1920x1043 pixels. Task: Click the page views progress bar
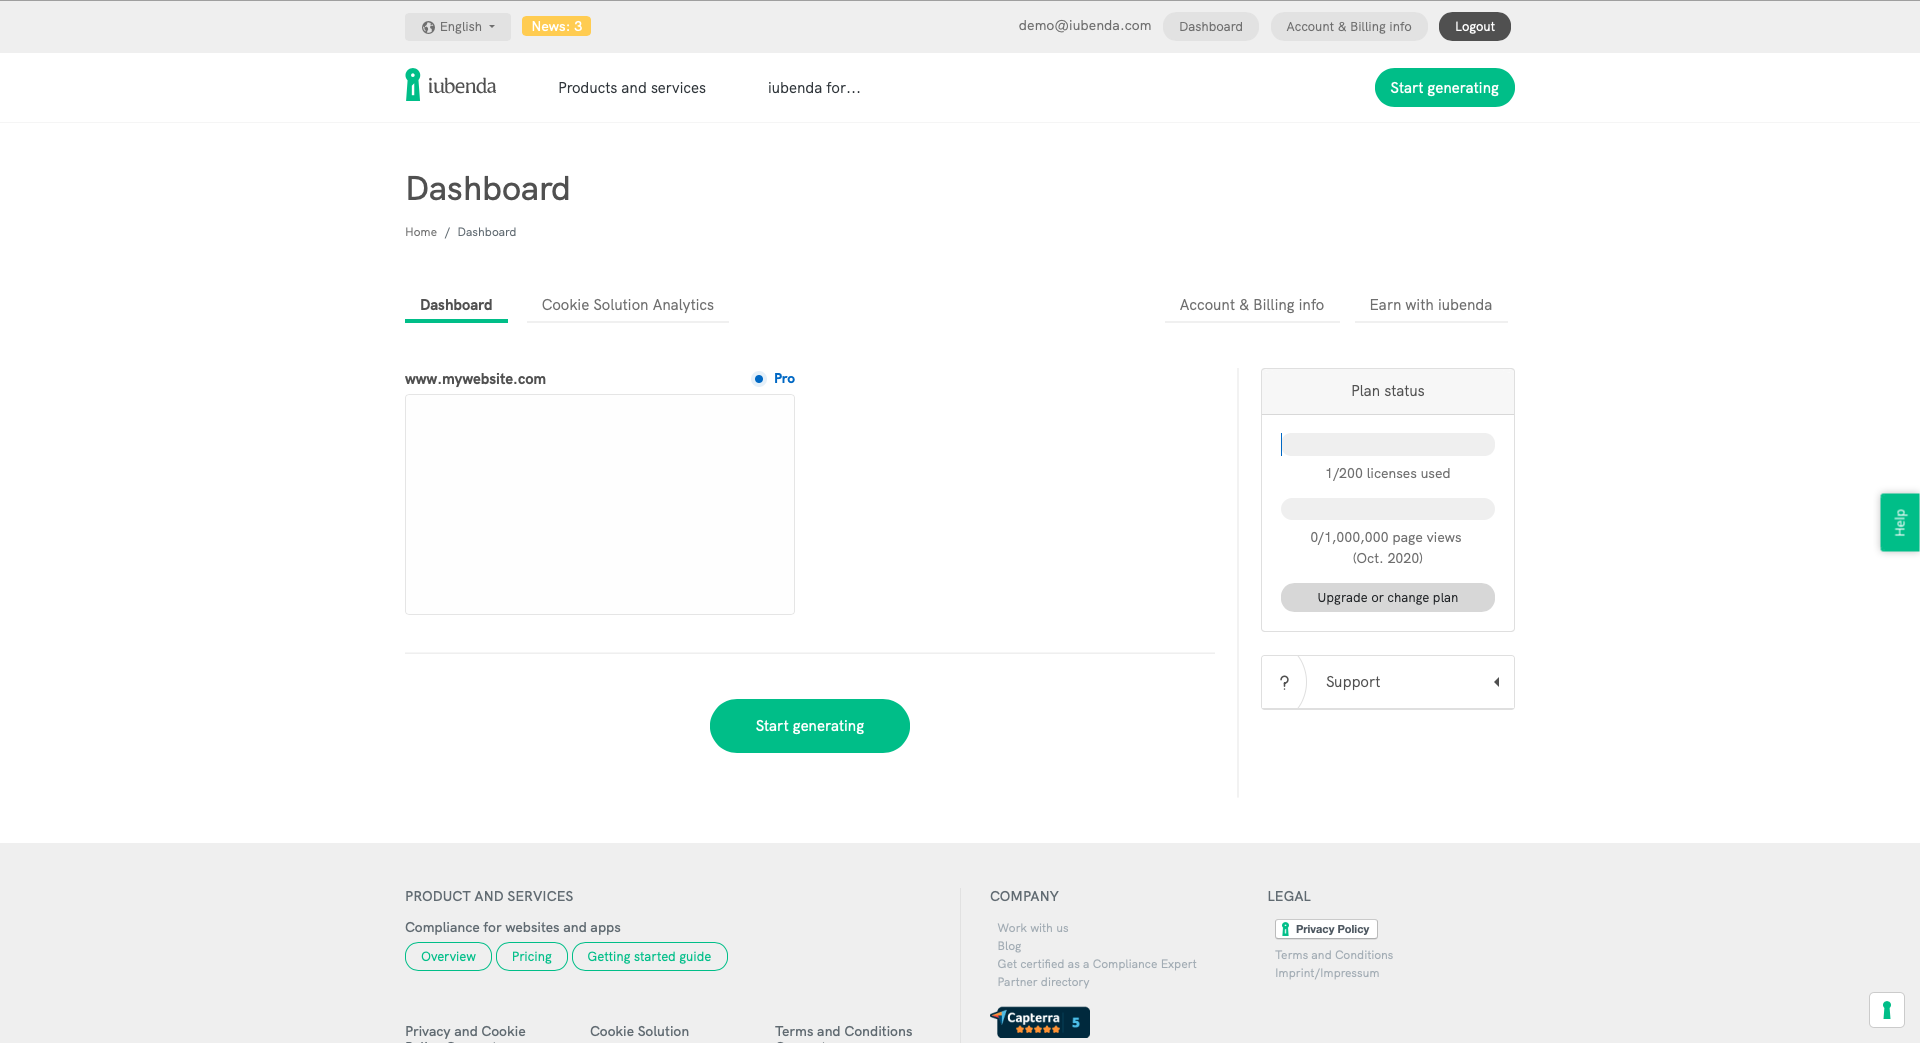(x=1388, y=509)
